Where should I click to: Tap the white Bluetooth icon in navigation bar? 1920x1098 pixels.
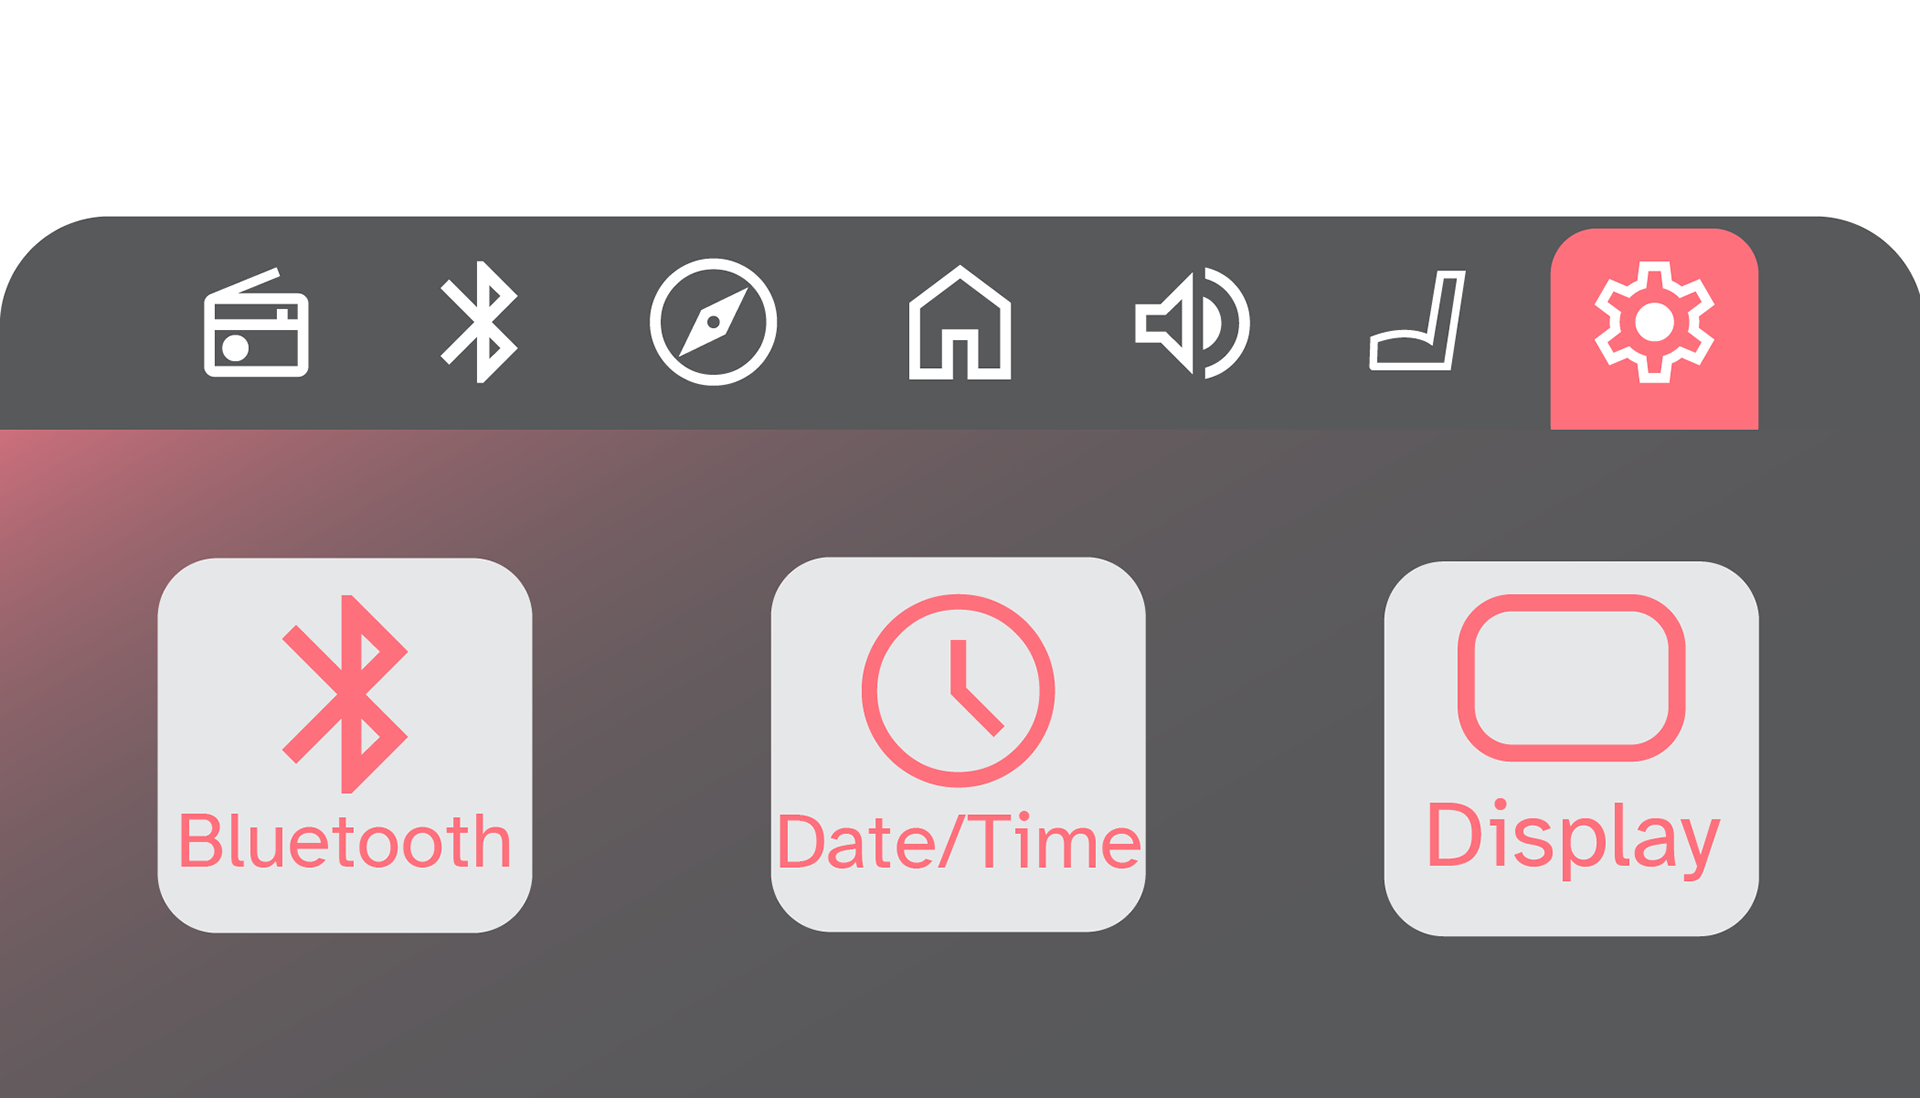pos(479,322)
